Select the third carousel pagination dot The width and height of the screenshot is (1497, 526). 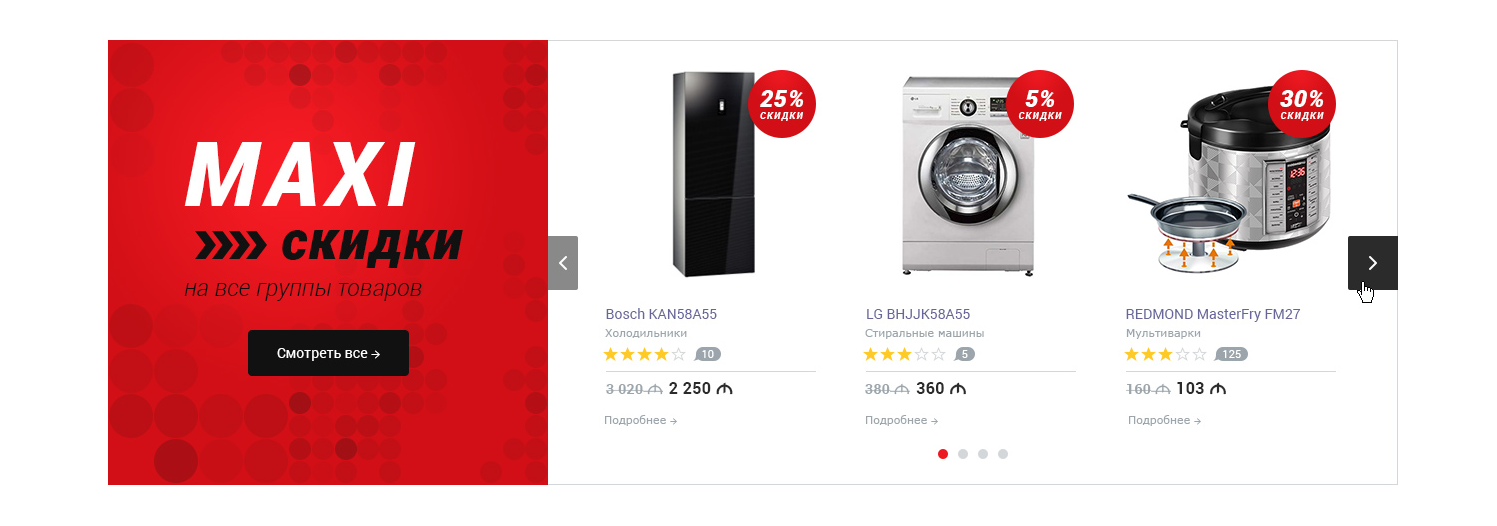pos(983,454)
